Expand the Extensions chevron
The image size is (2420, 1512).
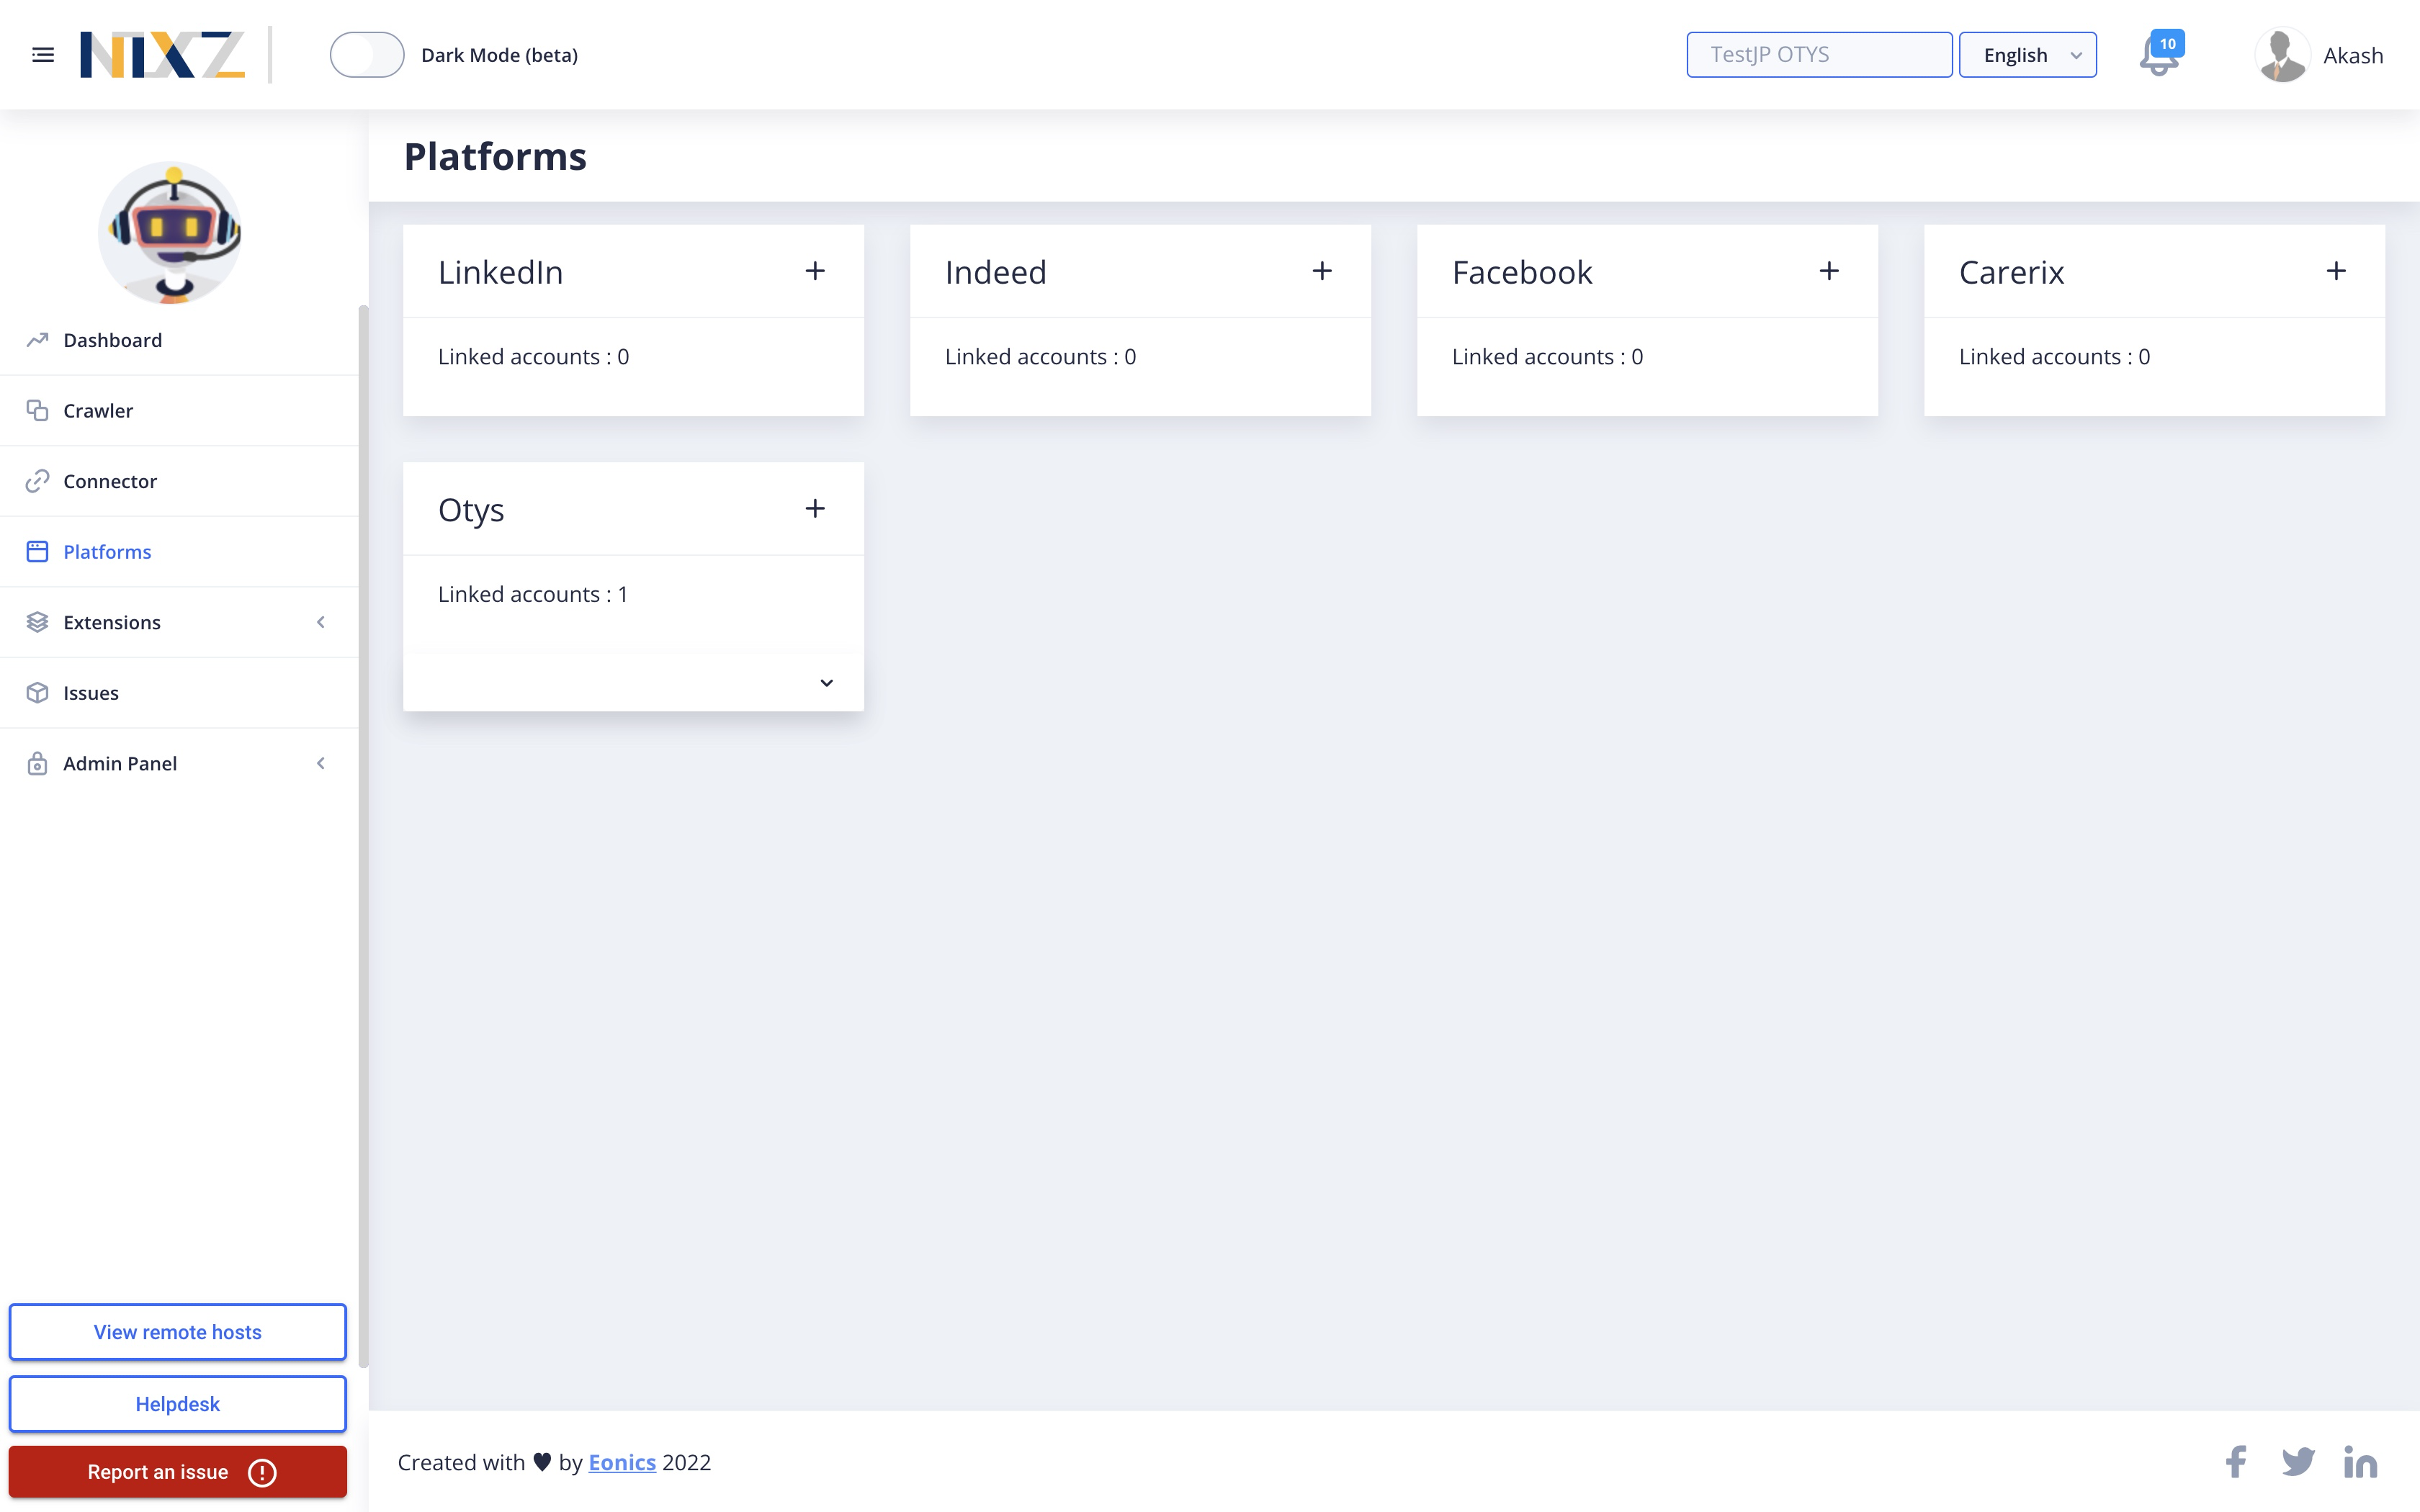point(321,622)
